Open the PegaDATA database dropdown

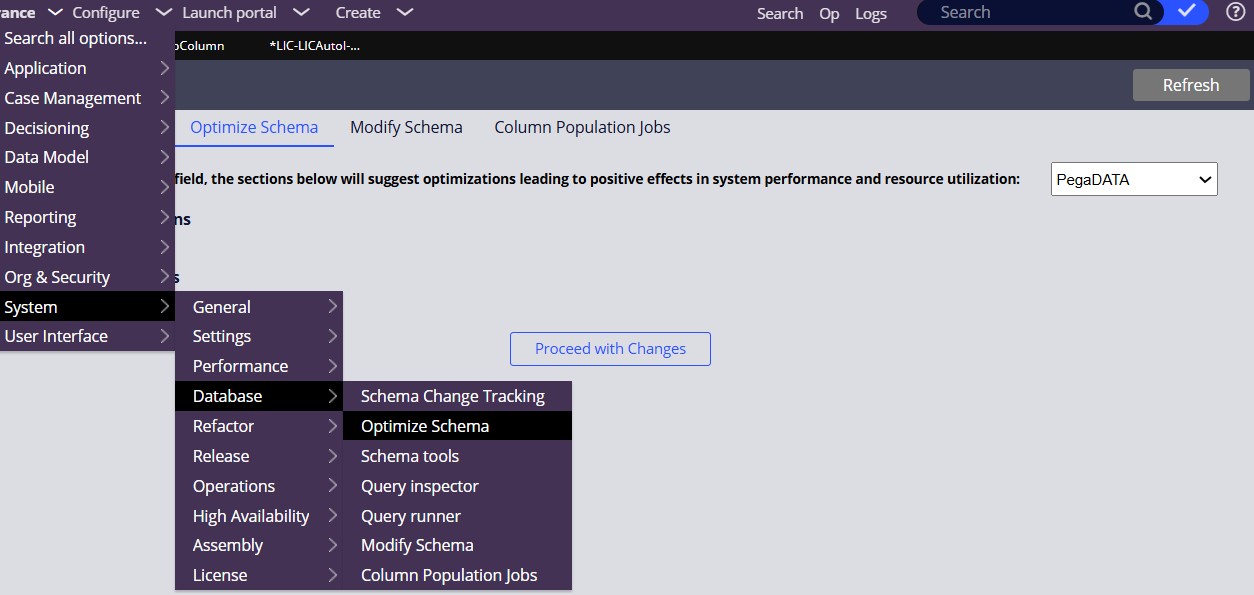[1133, 179]
